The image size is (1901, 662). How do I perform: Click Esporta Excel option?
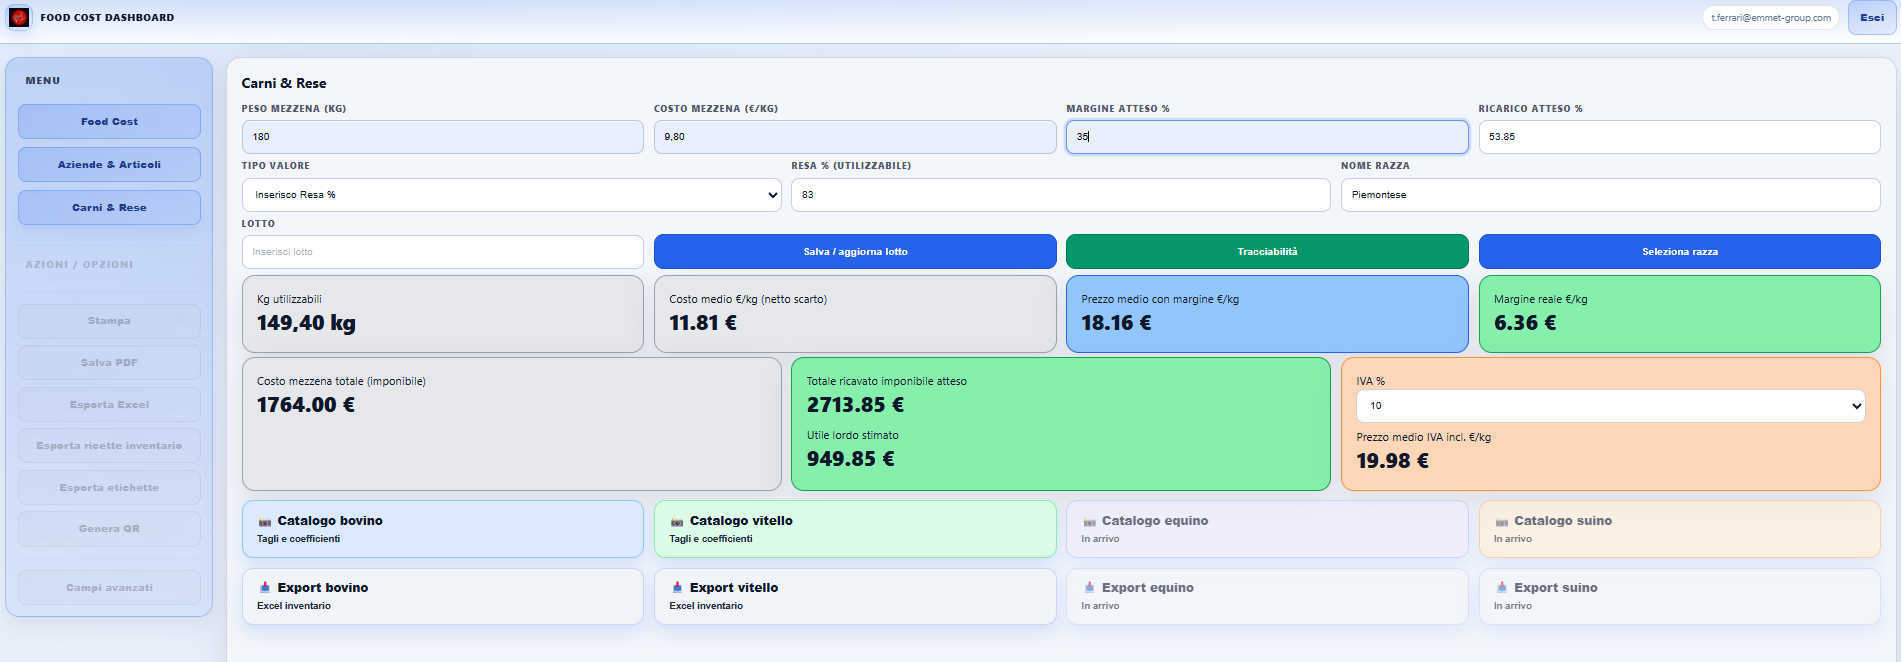coord(109,405)
